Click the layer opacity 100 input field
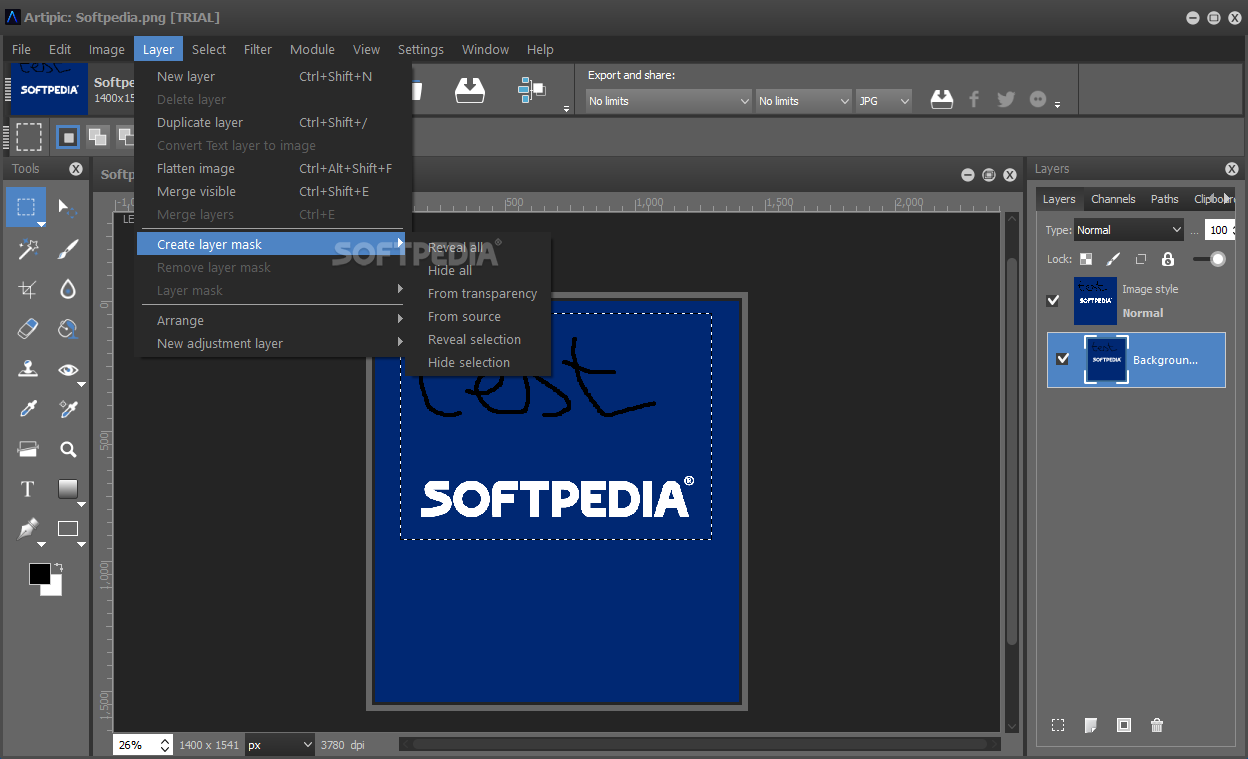1248x759 pixels. point(1218,230)
